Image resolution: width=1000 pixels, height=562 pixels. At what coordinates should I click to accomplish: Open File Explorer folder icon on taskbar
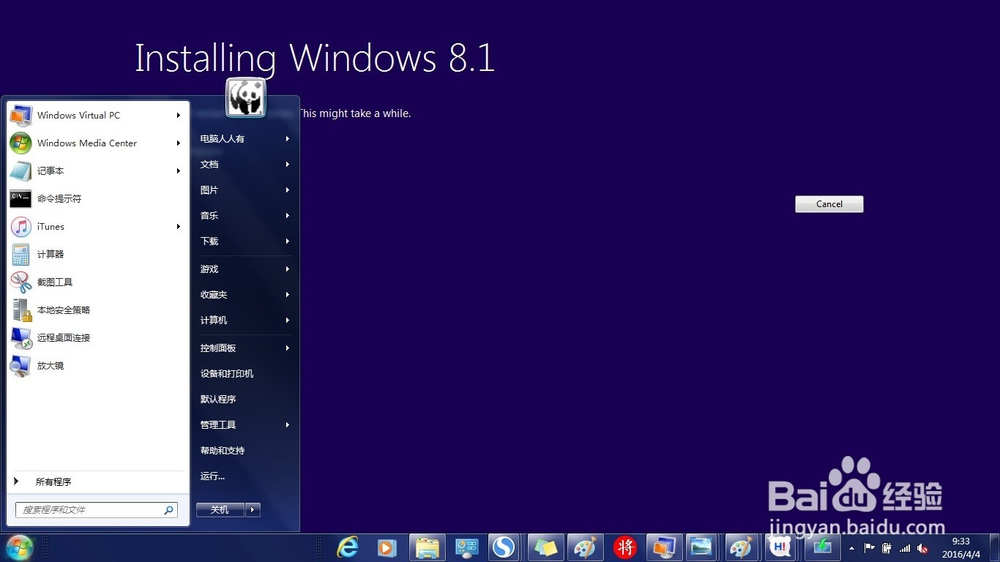click(427, 547)
